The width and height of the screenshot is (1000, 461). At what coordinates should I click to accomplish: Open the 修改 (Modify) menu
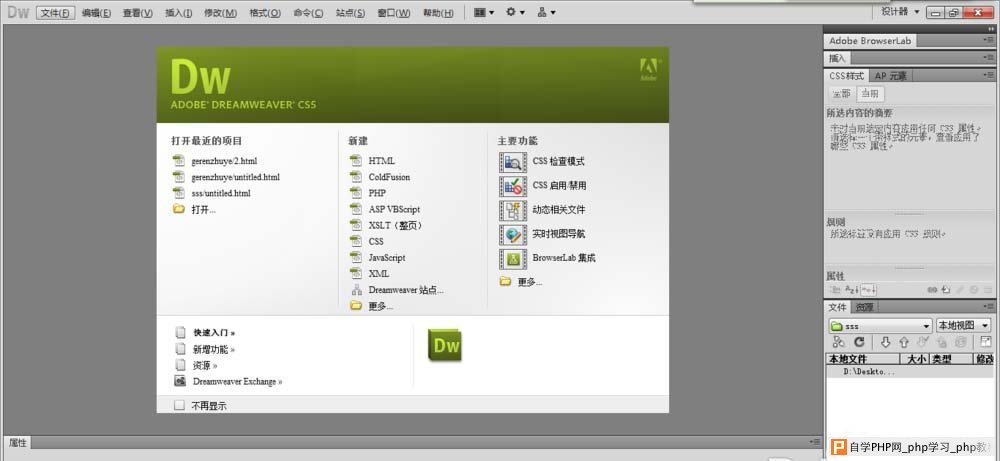[220, 12]
